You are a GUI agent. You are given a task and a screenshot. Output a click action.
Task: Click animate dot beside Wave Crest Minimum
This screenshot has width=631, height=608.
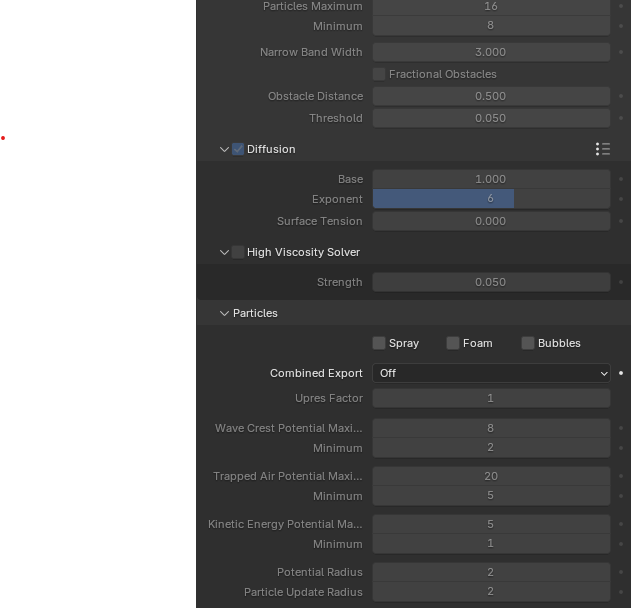pyautogui.click(x=621, y=447)
